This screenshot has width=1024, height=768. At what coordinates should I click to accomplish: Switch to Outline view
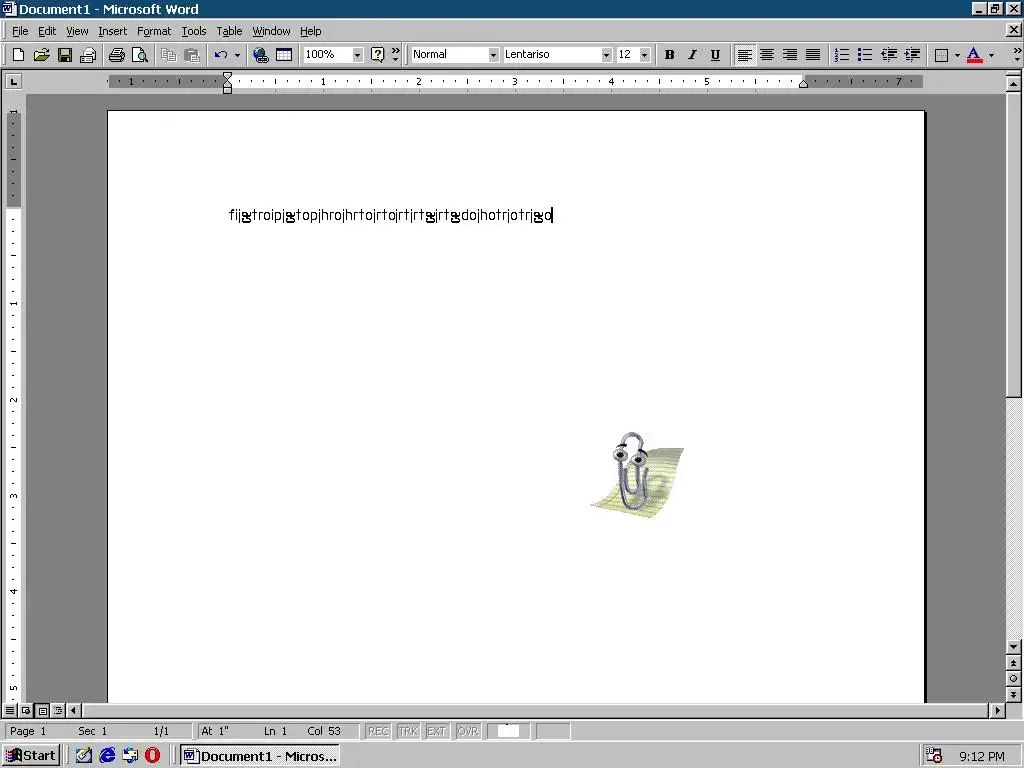(57, 710)
